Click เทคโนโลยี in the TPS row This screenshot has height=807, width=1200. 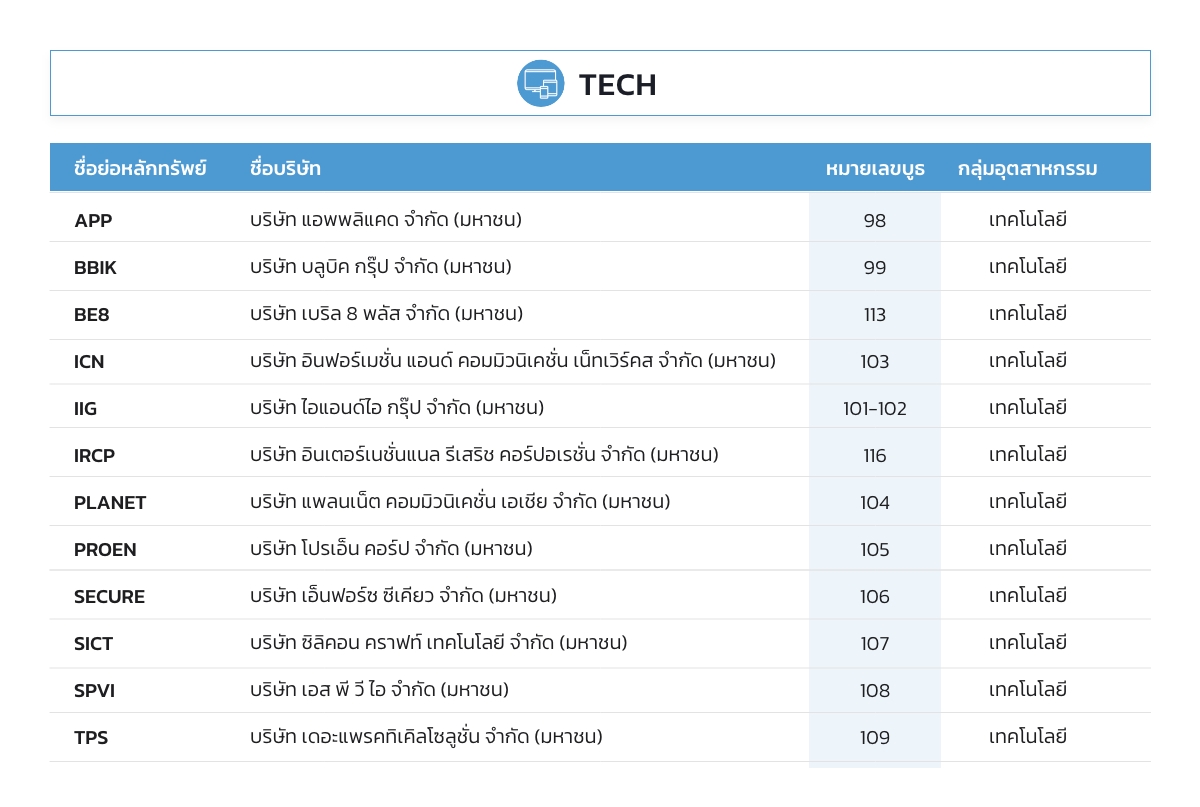click(1028, 736)
